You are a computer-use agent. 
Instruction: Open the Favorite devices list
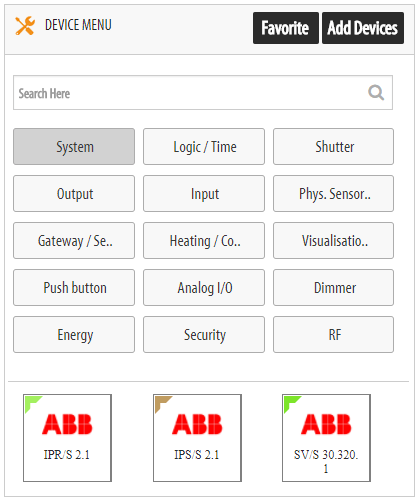click(286, 28)
